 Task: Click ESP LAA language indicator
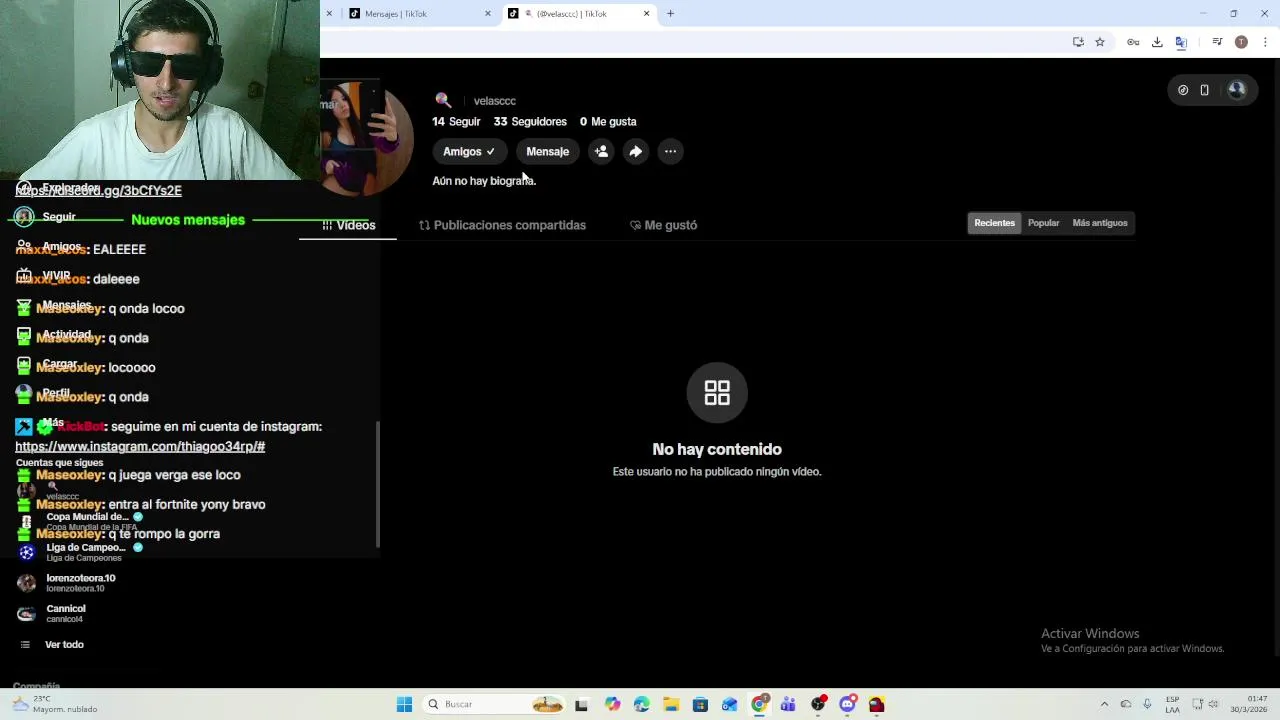click(1172, 704)
